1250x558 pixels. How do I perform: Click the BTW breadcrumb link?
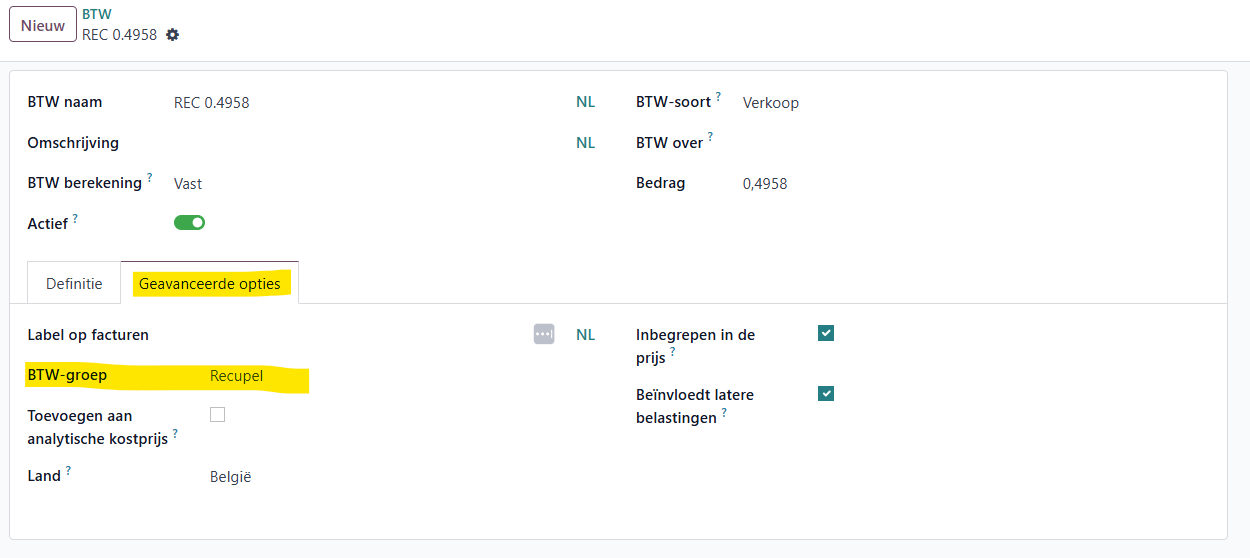pos(97,14)
